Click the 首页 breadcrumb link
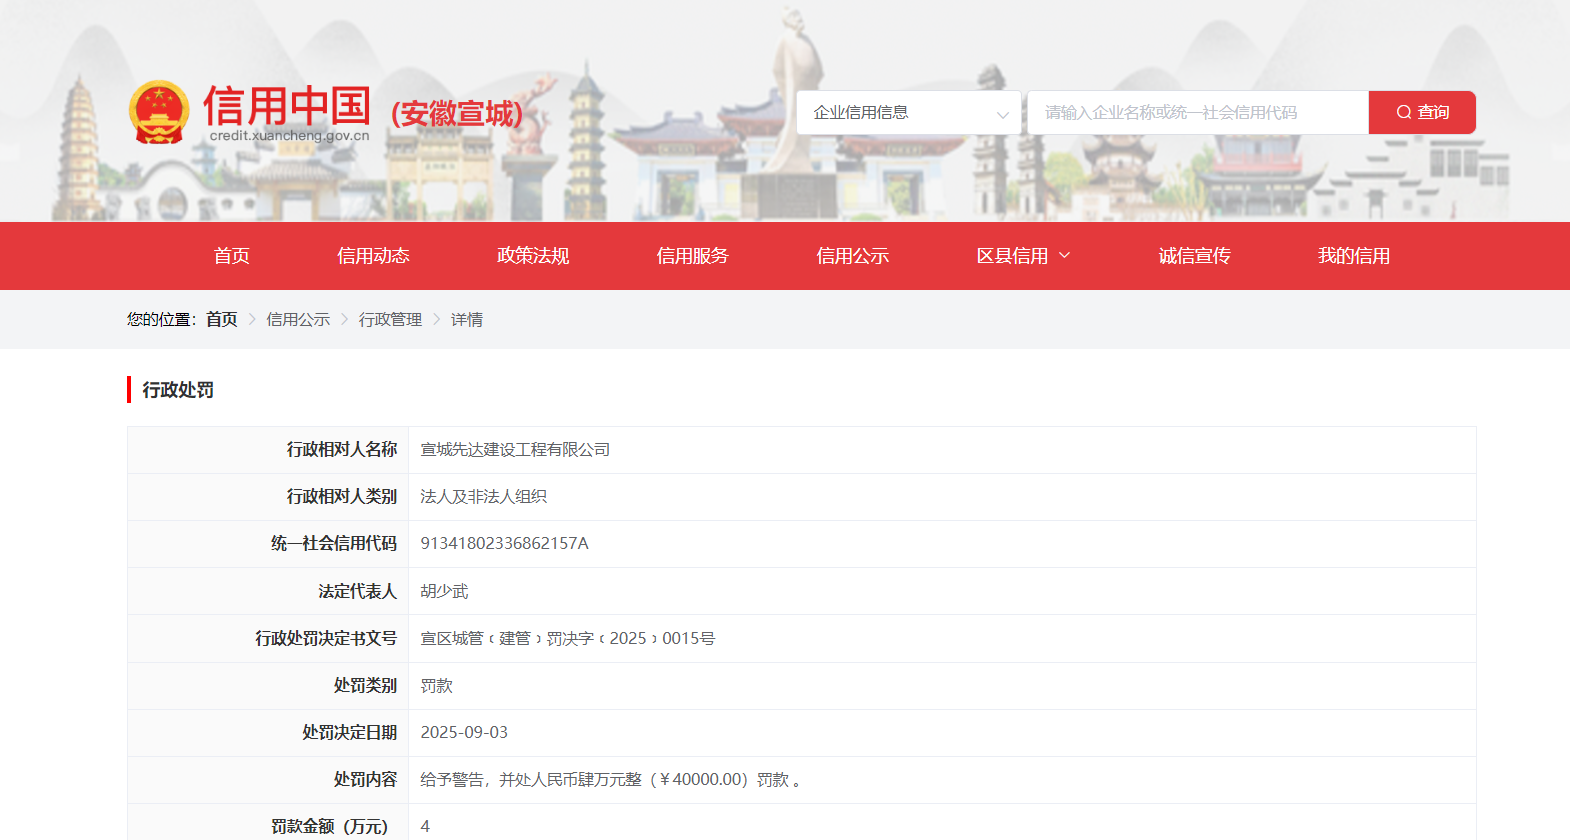This screenshot has height=840, width=1570. click(221, 320)
